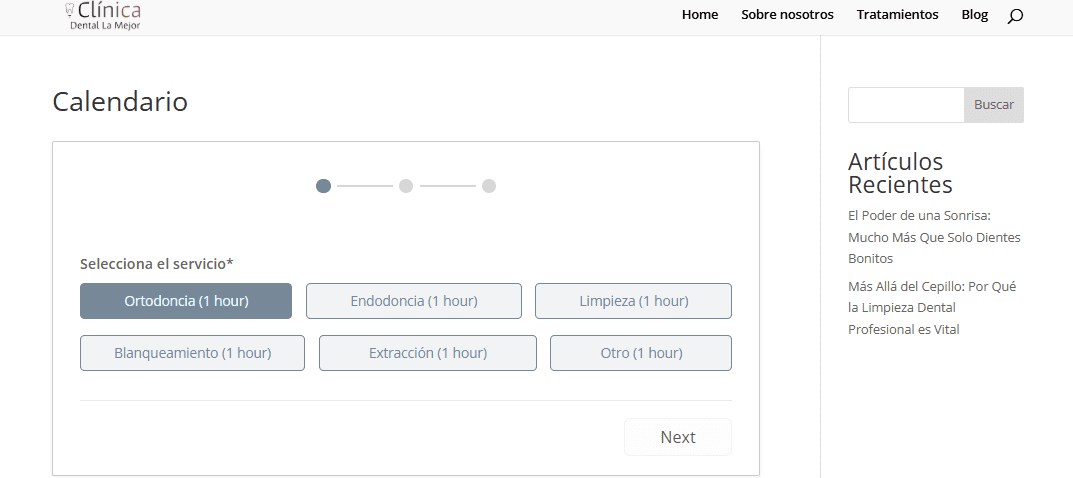Open article El Poder de una Sonrisa

(934, 236)
